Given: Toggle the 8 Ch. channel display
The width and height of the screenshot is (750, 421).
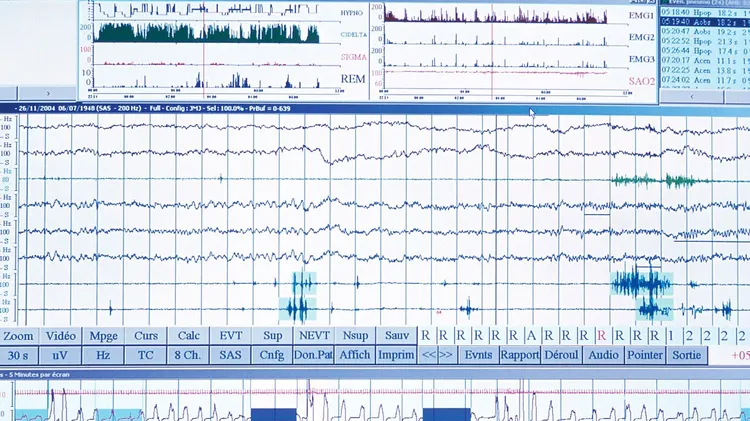Looking at the screenshot, I should tap(188, 355).
